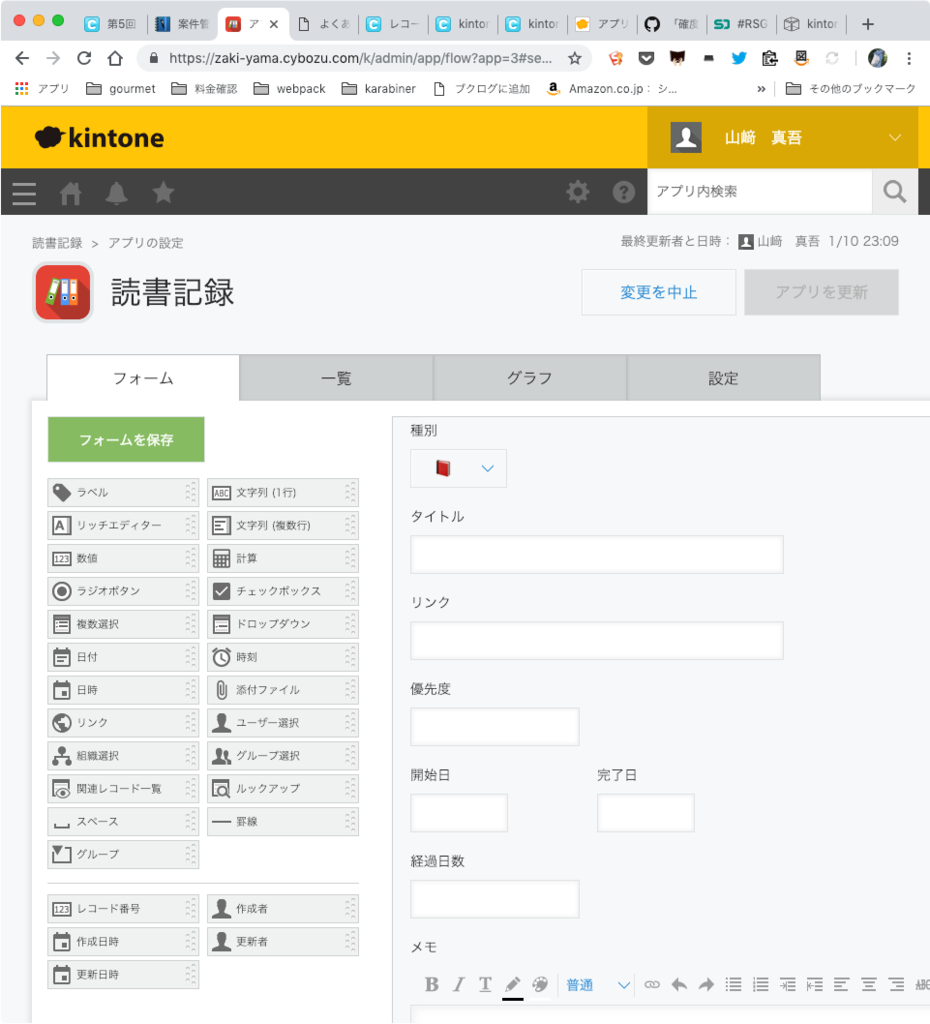Open the app settings gear icon
This screenshot has height=1024, width=930.
577,192
